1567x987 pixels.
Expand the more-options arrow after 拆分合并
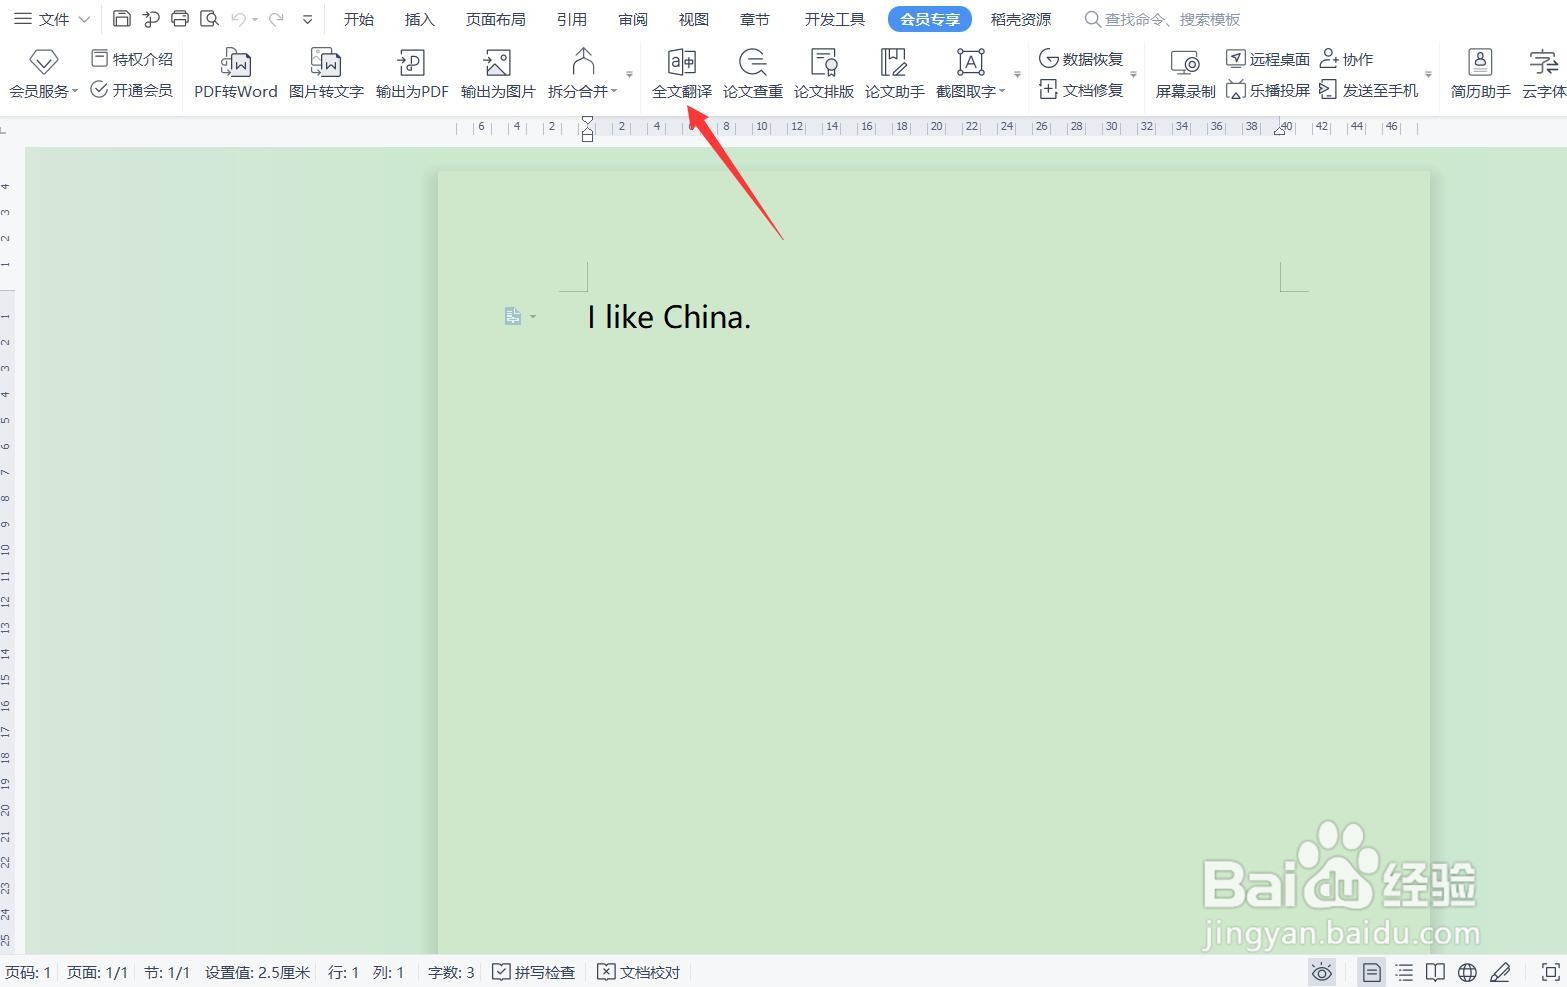(629, 75)
